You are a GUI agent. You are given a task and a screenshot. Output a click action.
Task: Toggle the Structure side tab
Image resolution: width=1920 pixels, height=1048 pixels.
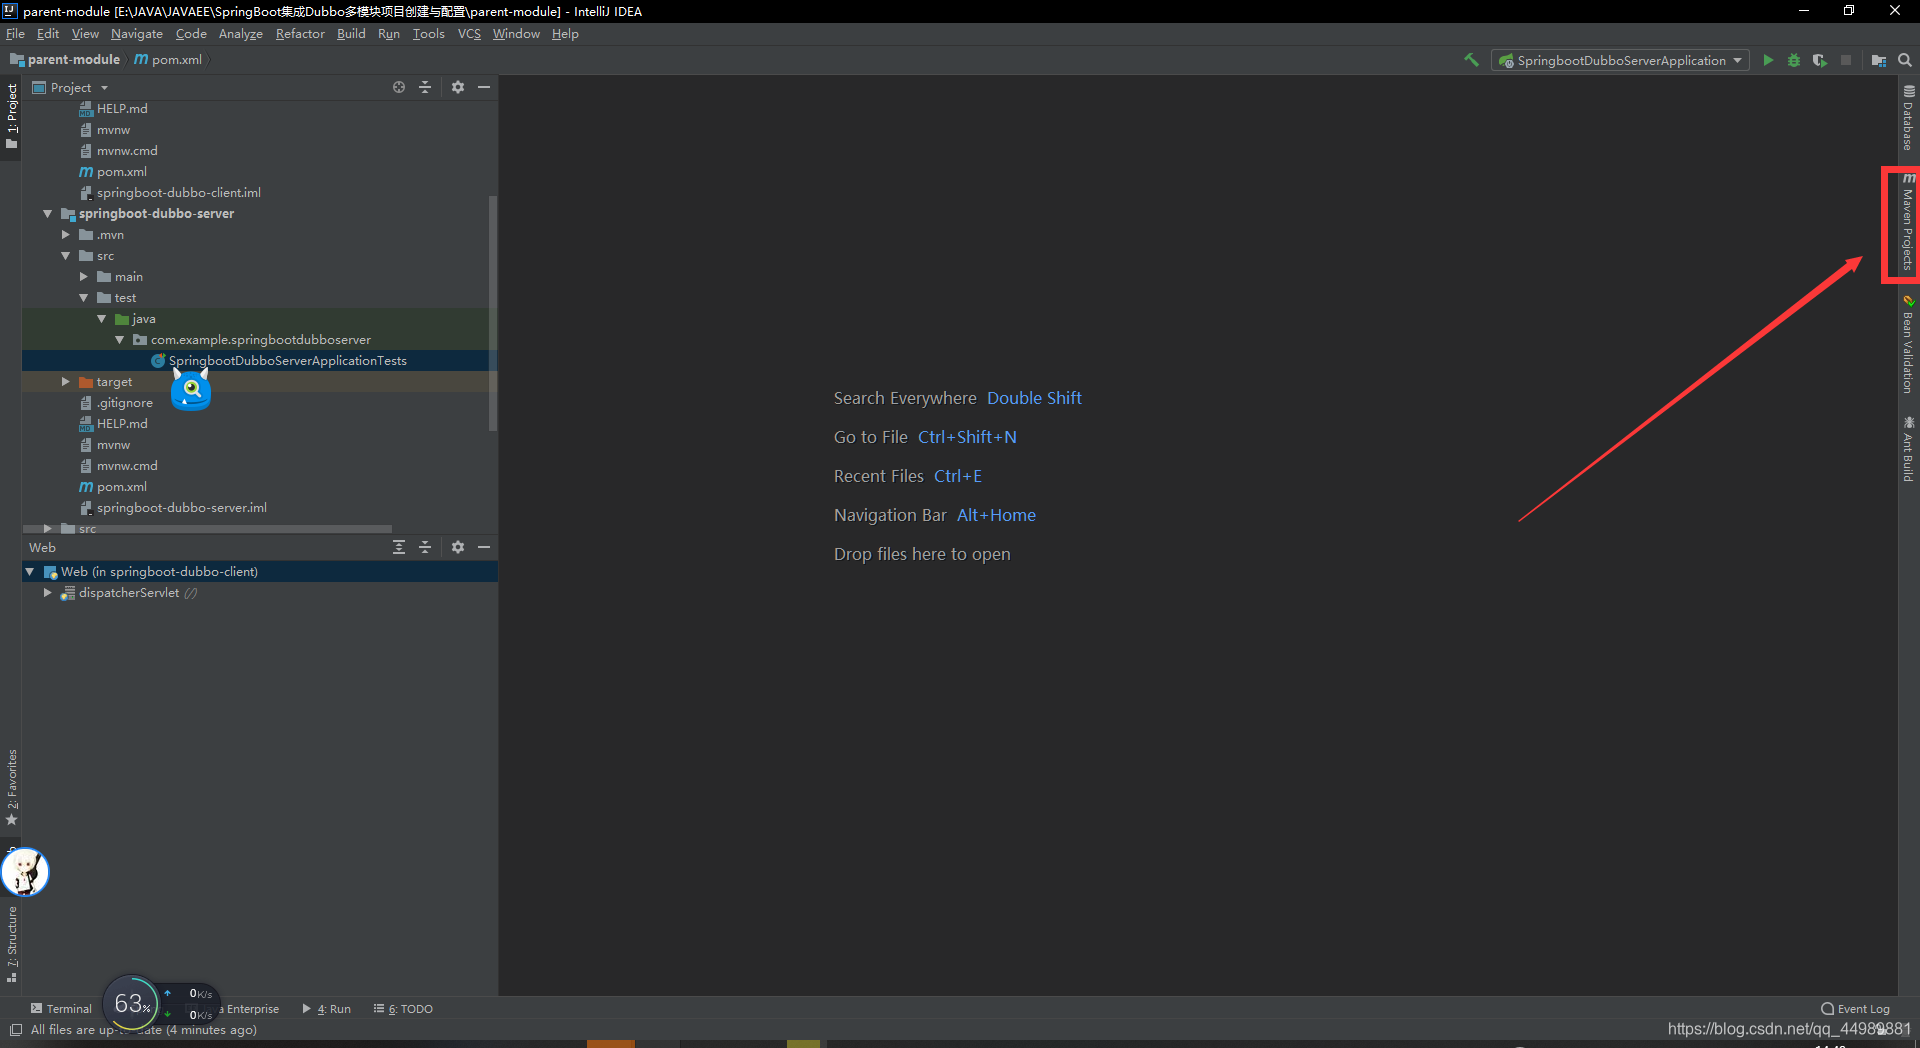coord(11,945)
